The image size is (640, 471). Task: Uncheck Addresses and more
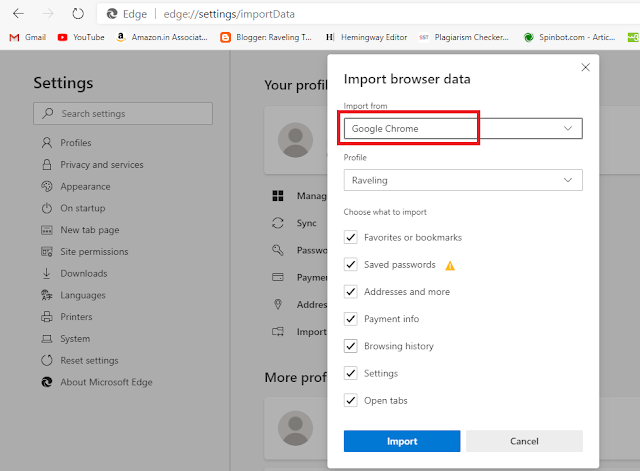pyautogui.click(x=351, y=291)
